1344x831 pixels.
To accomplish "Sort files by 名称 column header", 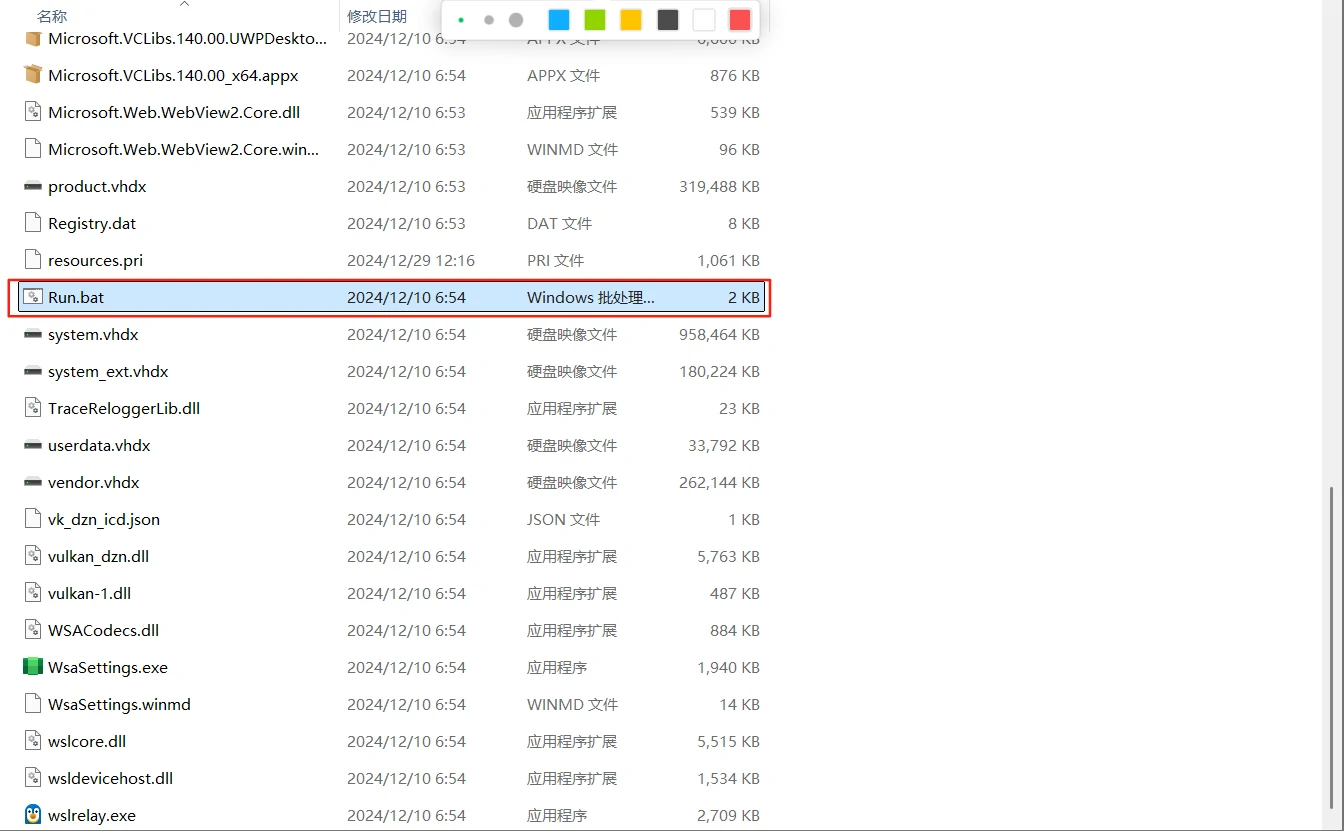I will tap(52, 16).
